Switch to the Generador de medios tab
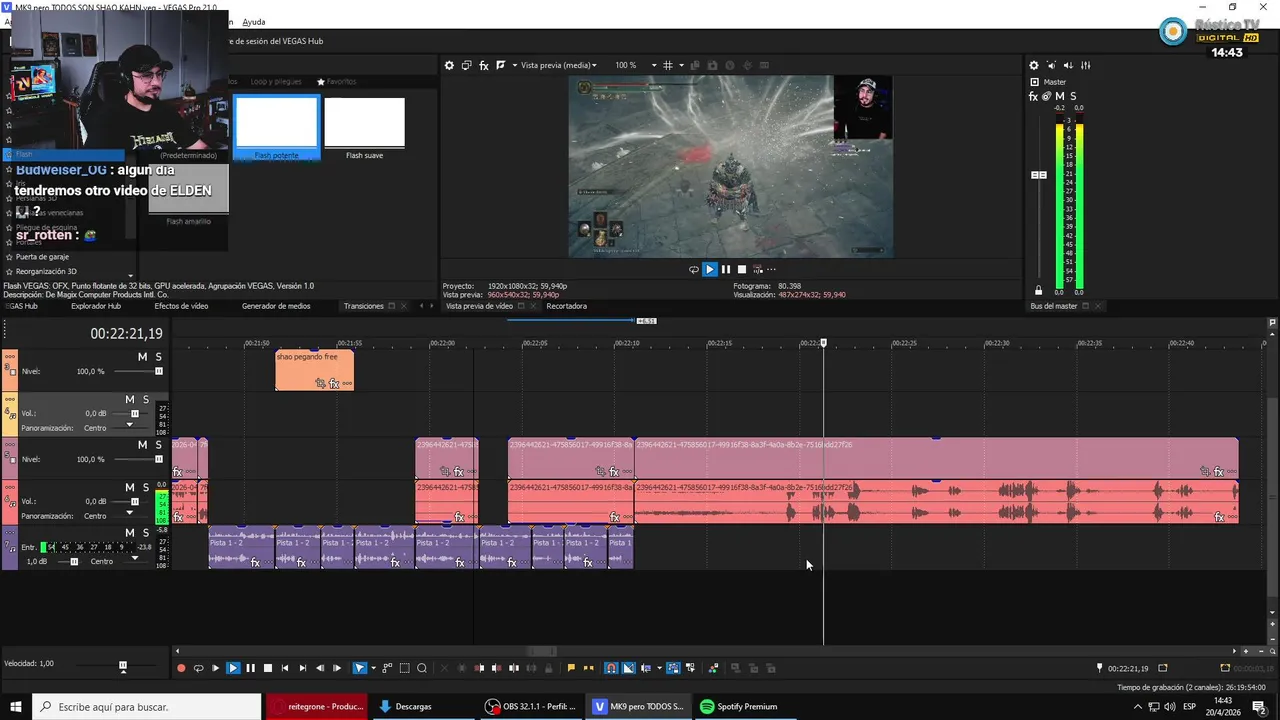Screen dimensions: 1280x720 (276, 306)
